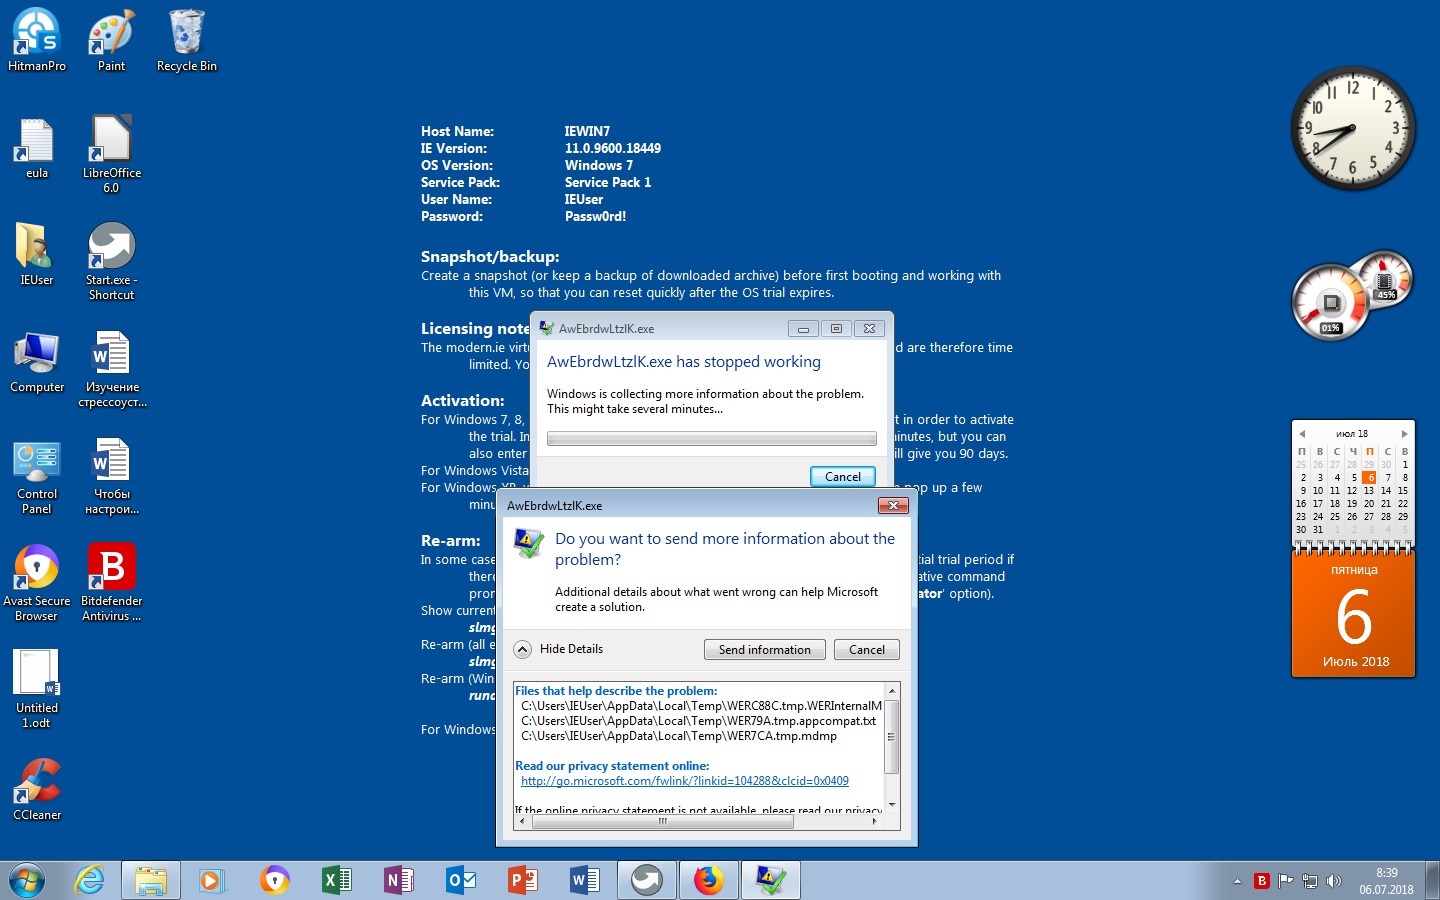This screenshot has height=900, width=1440.
Task: Open the Windows Start menu
Action: point(27,880)
